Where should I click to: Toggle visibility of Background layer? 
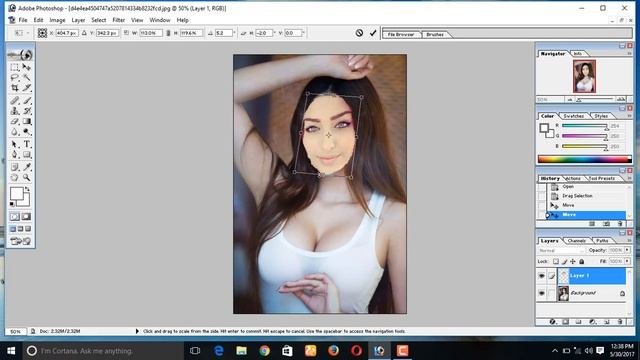pos(541,293)
